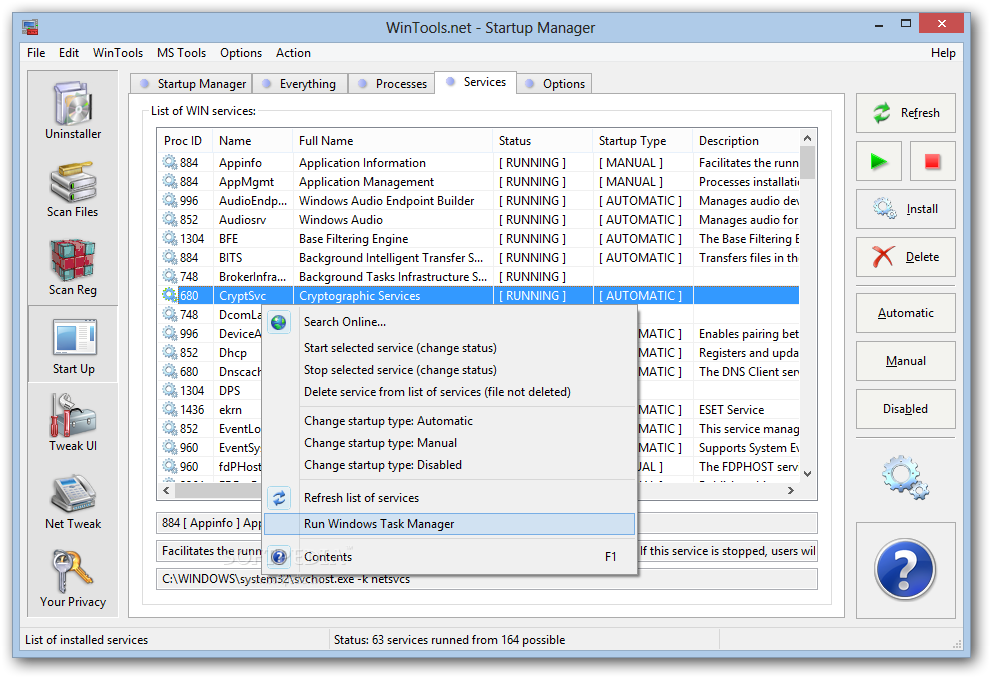Click the gear icon of the Appinfo row

click(169, 162)
